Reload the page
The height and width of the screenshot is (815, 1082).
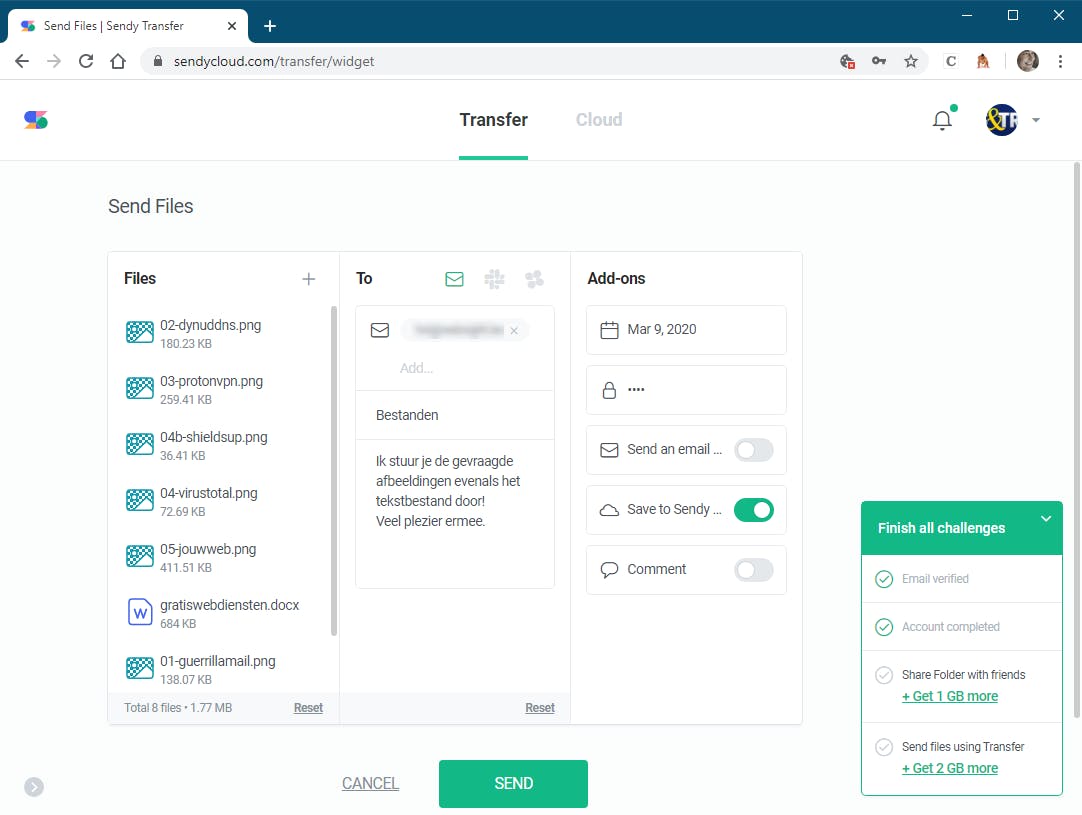(x=86, y=61)
